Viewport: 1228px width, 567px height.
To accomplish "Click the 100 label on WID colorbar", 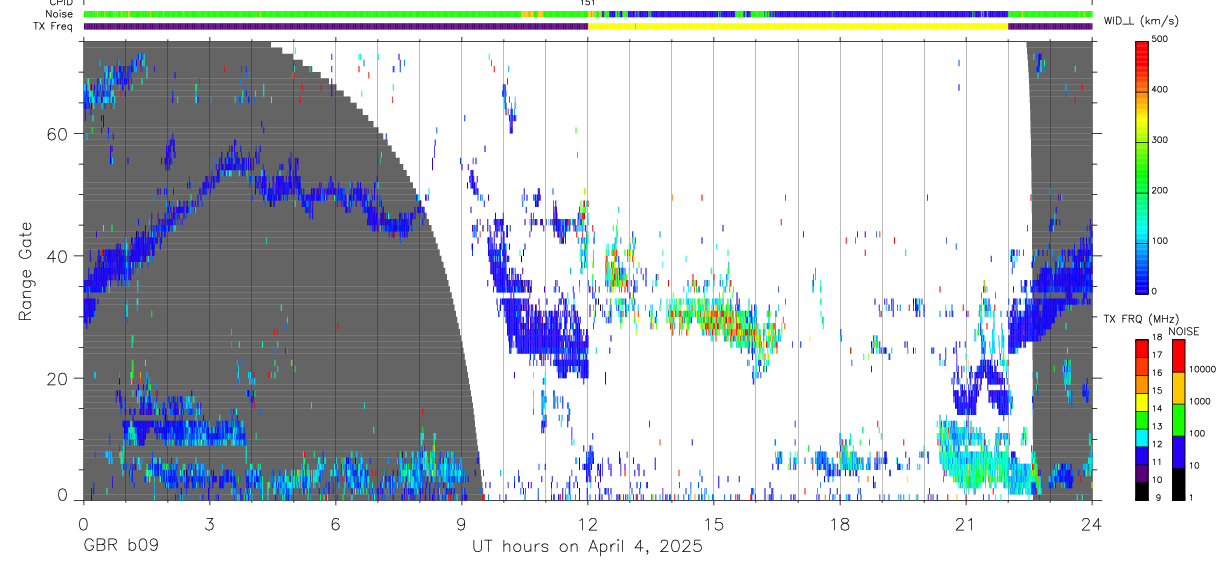I will click(x=1160, y=241).
